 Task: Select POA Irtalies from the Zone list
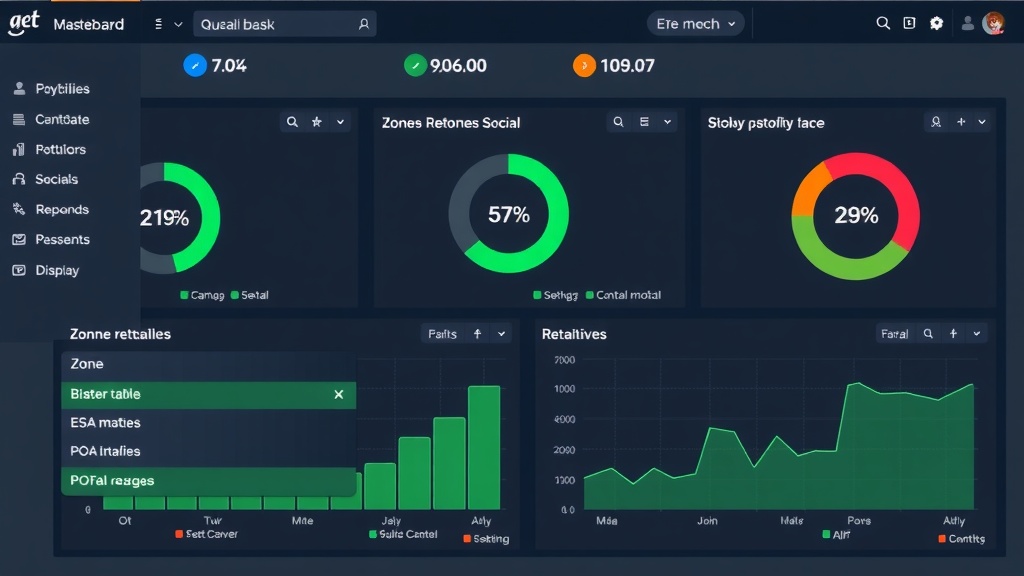(x=105, y=451)
